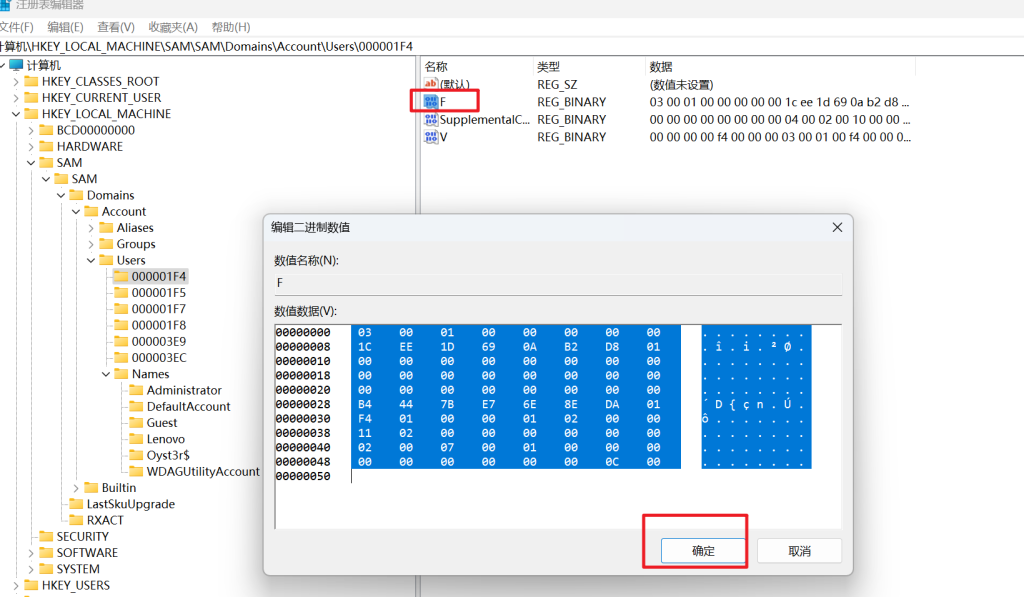Click the value name field containing F
The height and width of the screenshot is (597, 1024).
tap(557, 283)
